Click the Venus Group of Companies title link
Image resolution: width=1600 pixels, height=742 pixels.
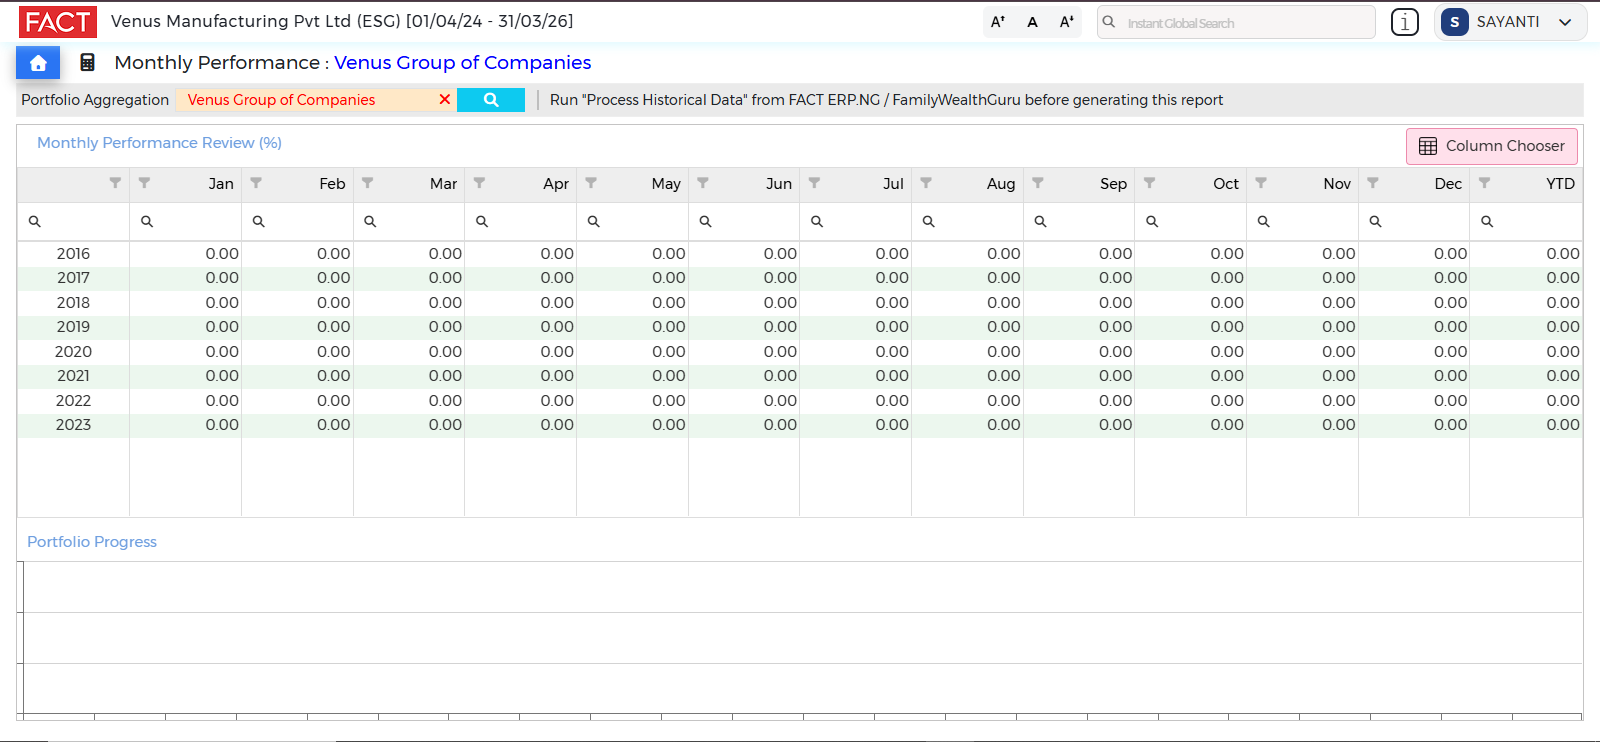[x=462, y=63]
